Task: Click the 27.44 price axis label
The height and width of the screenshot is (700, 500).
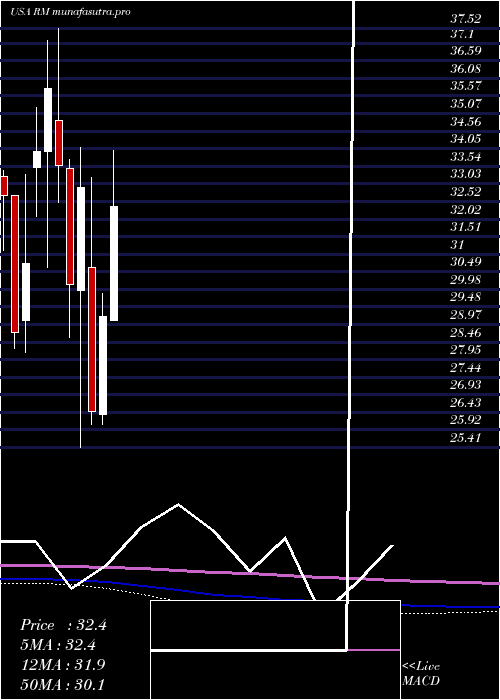Action: [x=466, y=368]
